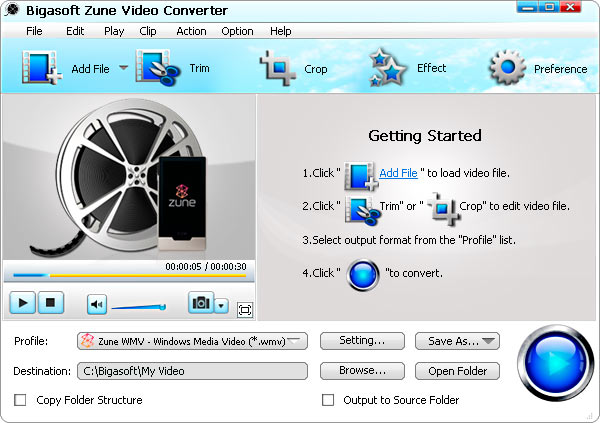Enable Copy Folder Structure checkbox

(20, 400)
